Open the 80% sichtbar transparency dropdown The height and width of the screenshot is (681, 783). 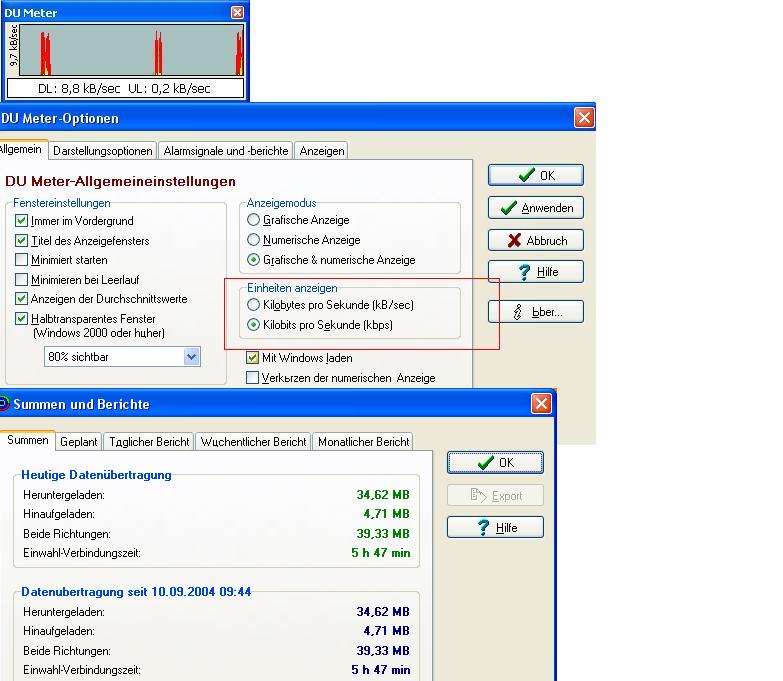(x=122, y=357)
